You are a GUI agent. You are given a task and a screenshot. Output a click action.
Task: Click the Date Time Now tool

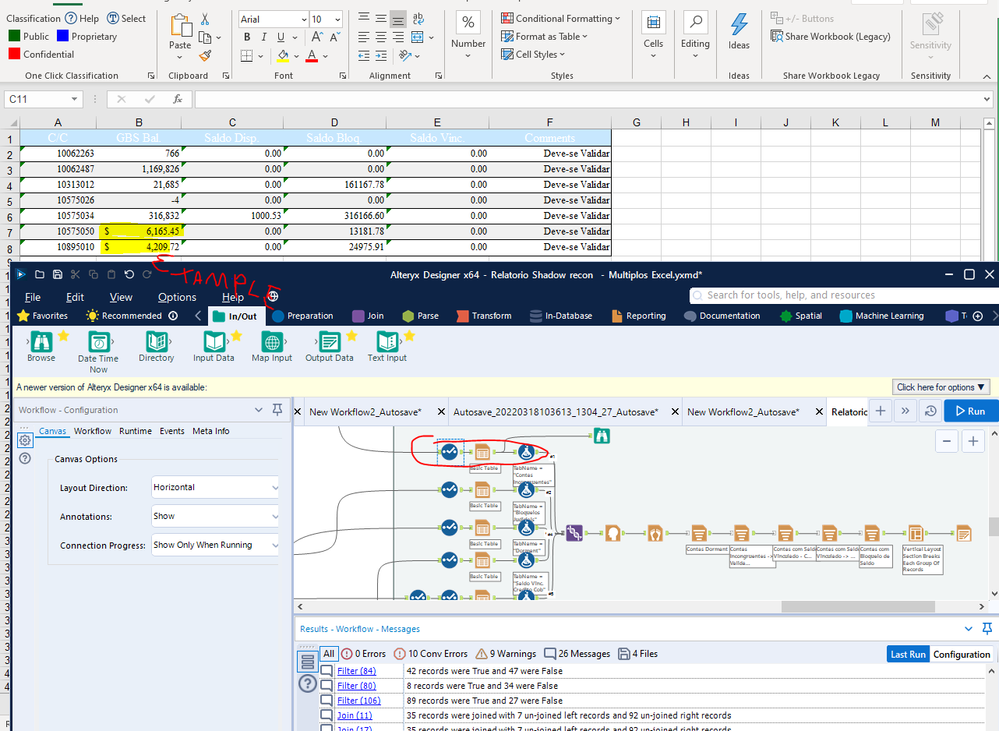(x=98, y=342)
